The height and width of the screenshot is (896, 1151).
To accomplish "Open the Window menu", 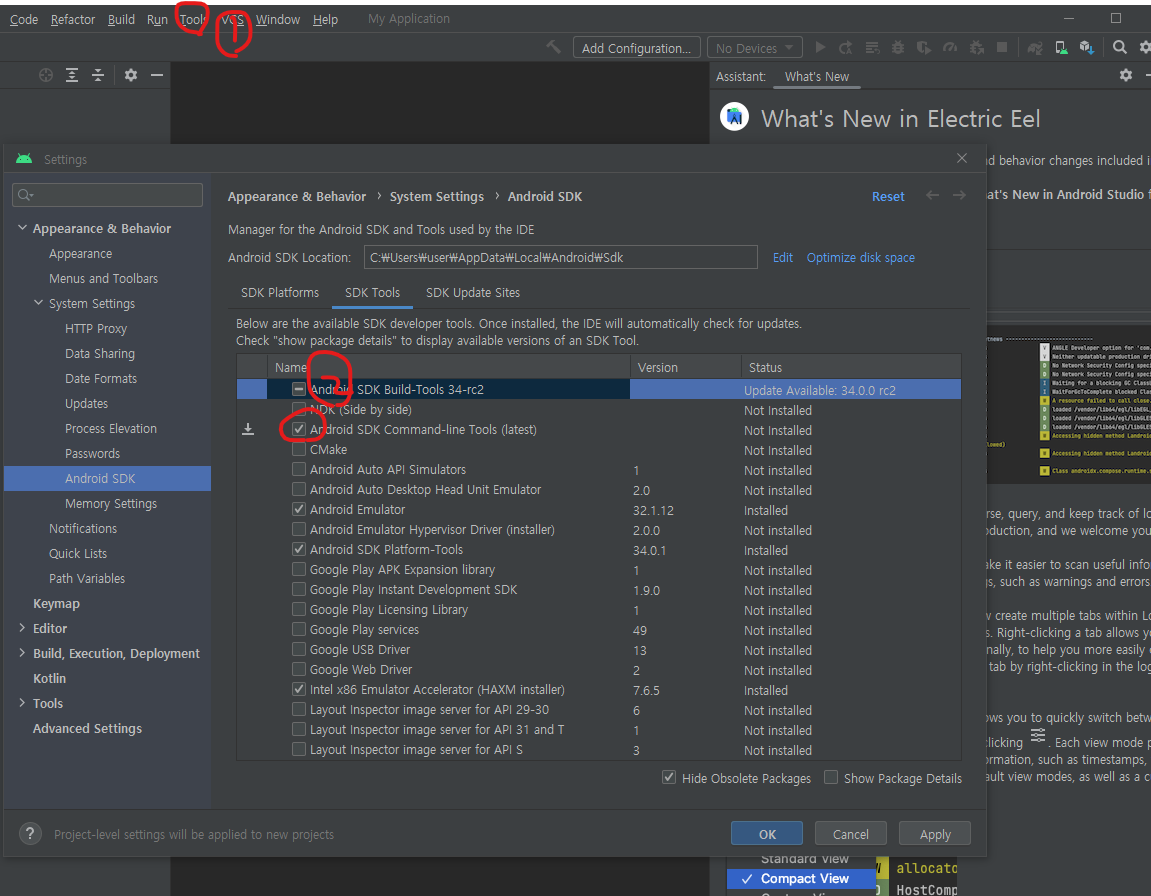I will 277,20.
